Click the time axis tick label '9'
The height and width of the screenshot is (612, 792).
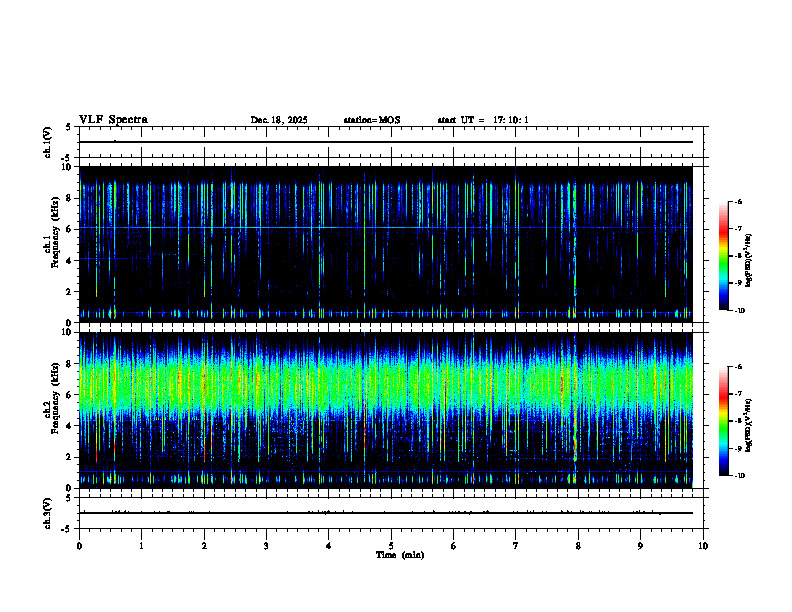640,546
